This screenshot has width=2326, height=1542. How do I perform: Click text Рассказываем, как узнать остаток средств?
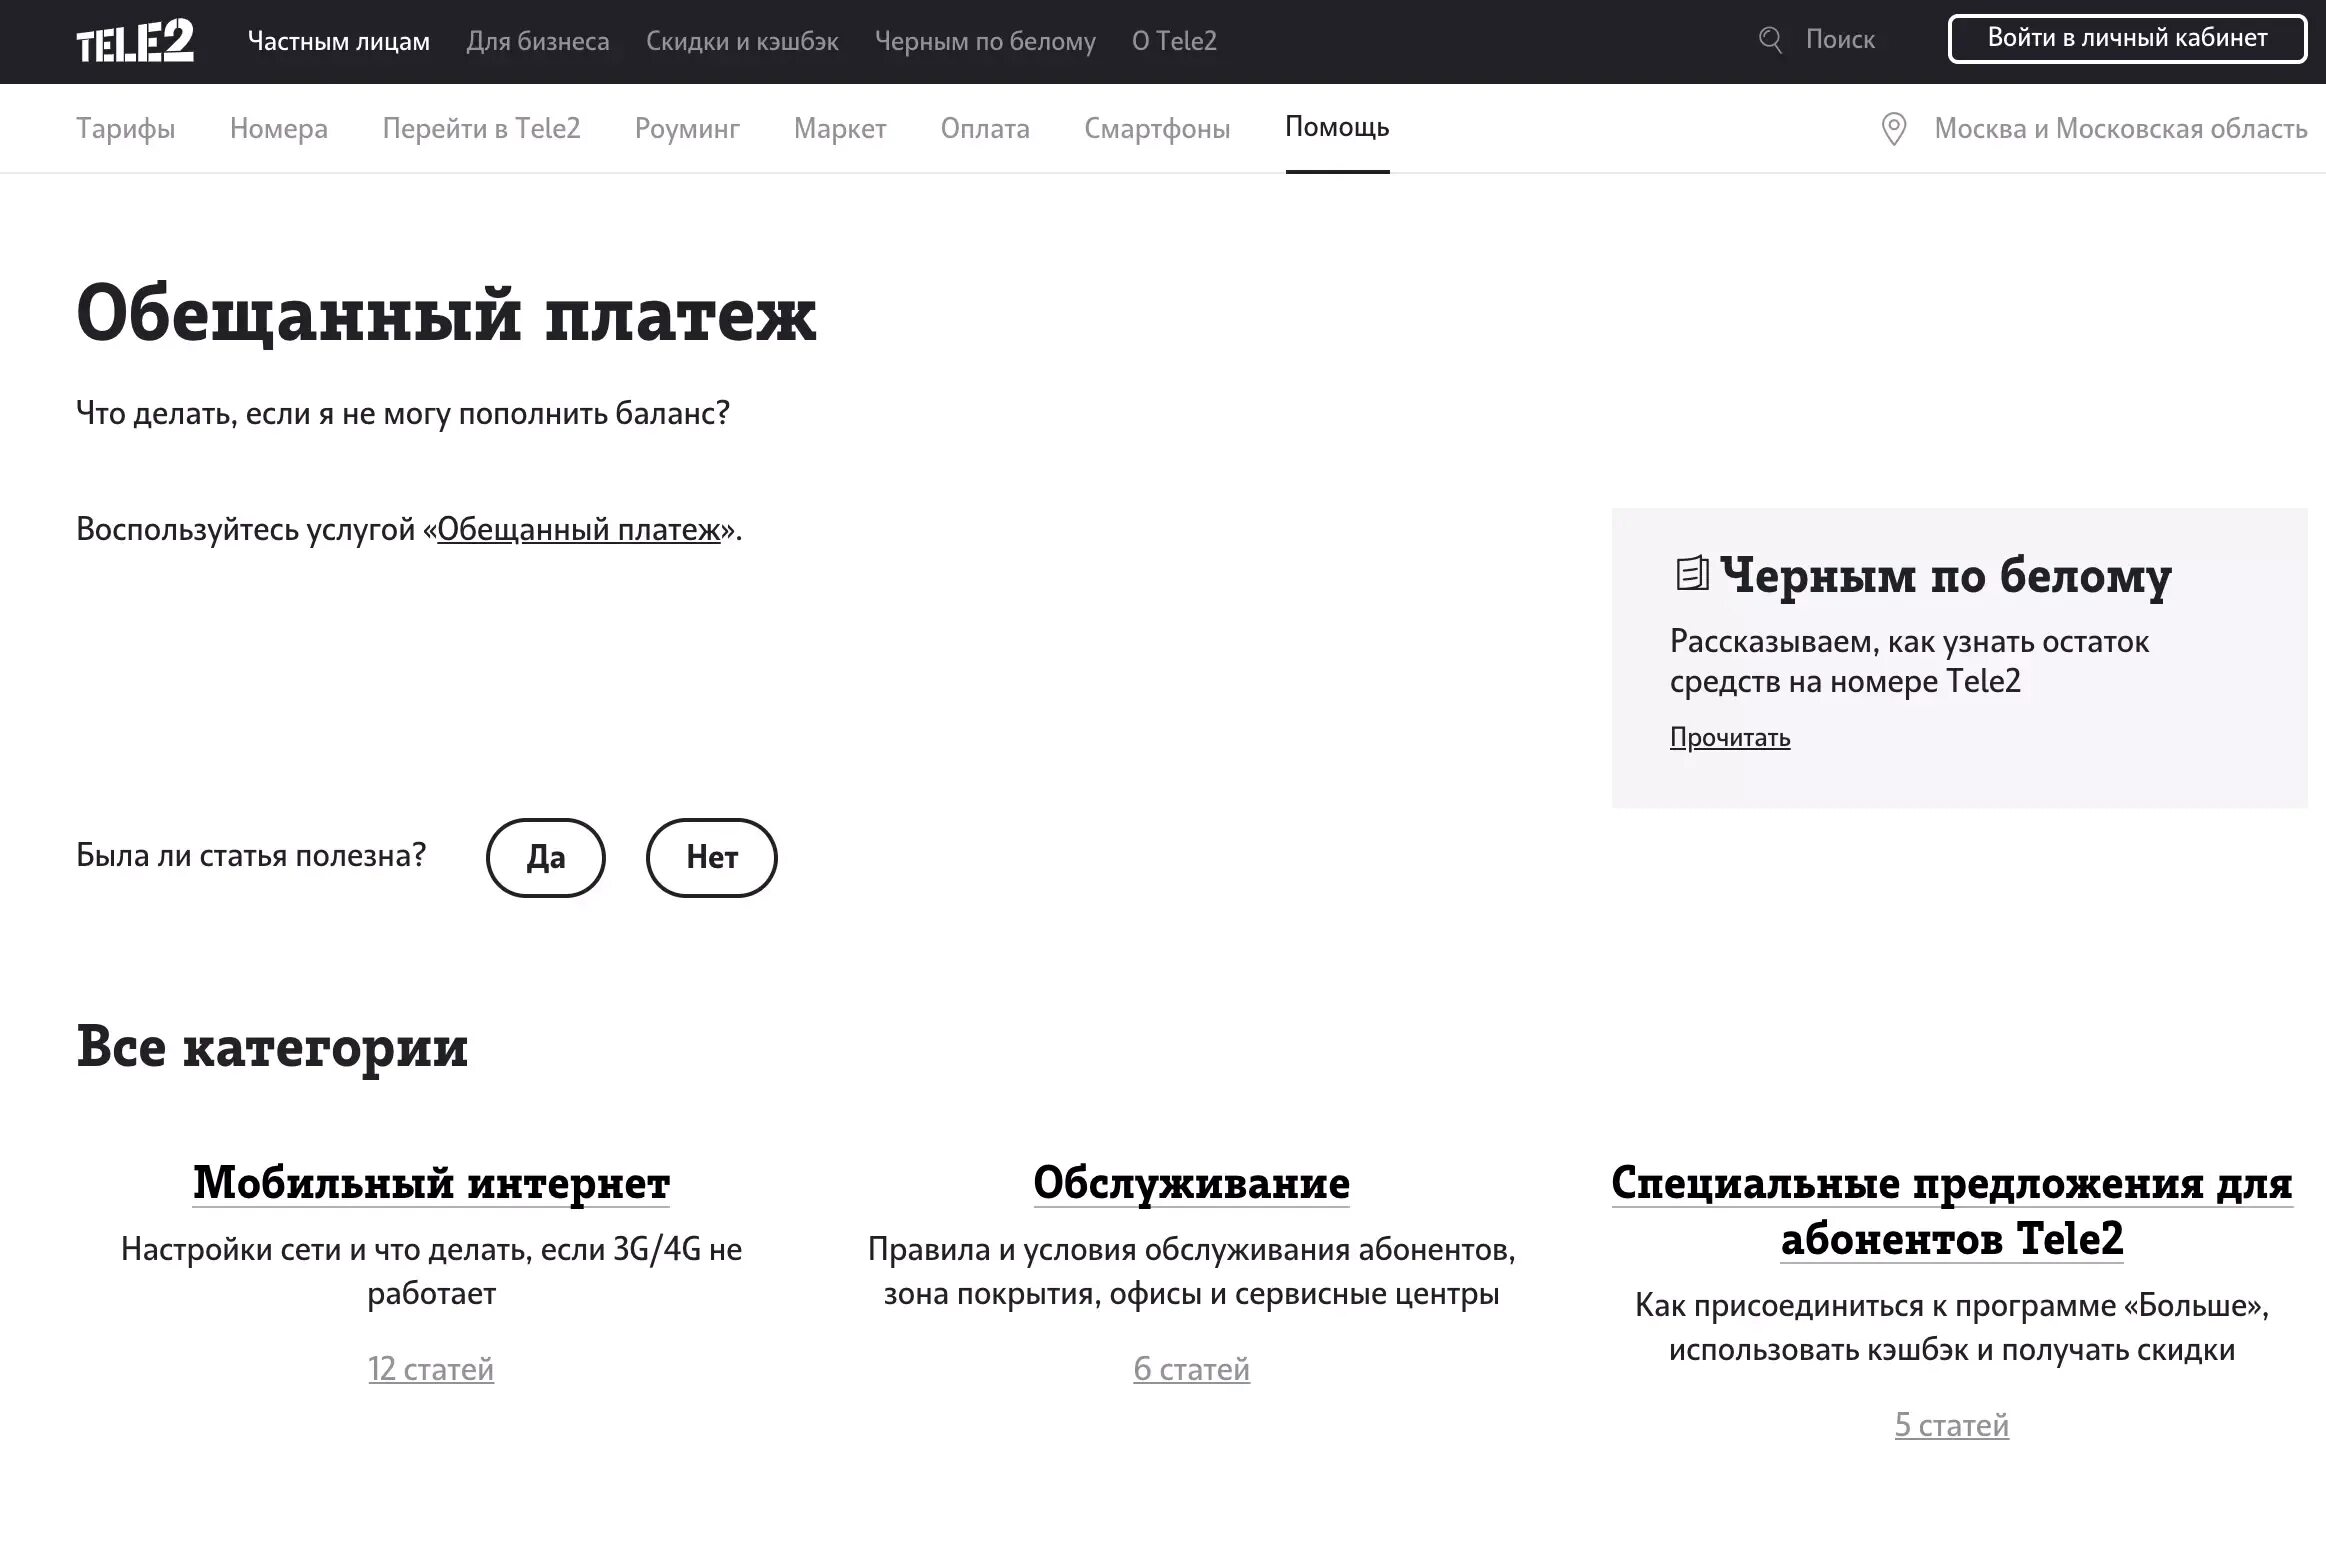1909,661
